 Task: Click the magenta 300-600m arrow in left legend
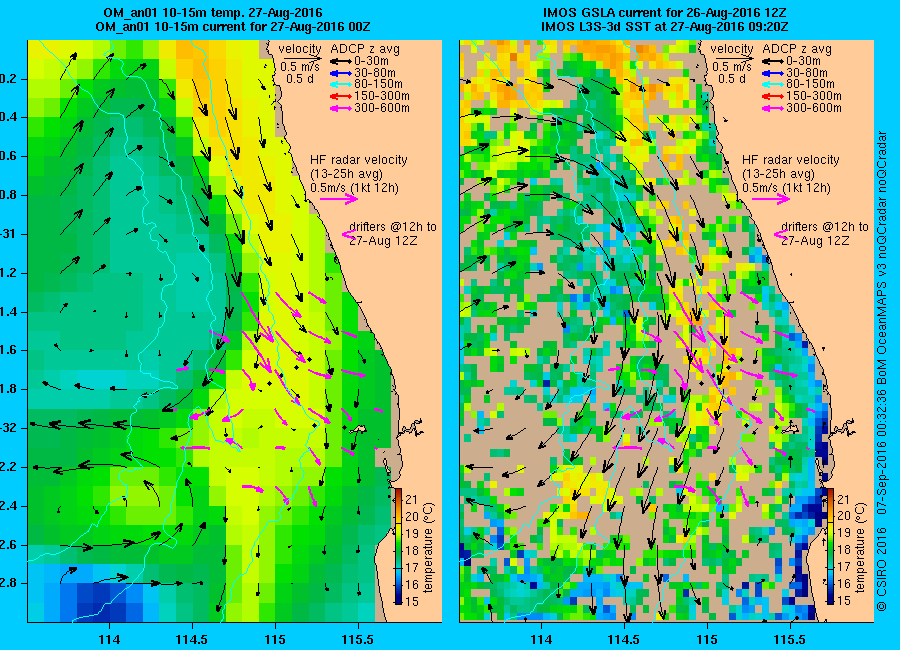pos(340,108)
